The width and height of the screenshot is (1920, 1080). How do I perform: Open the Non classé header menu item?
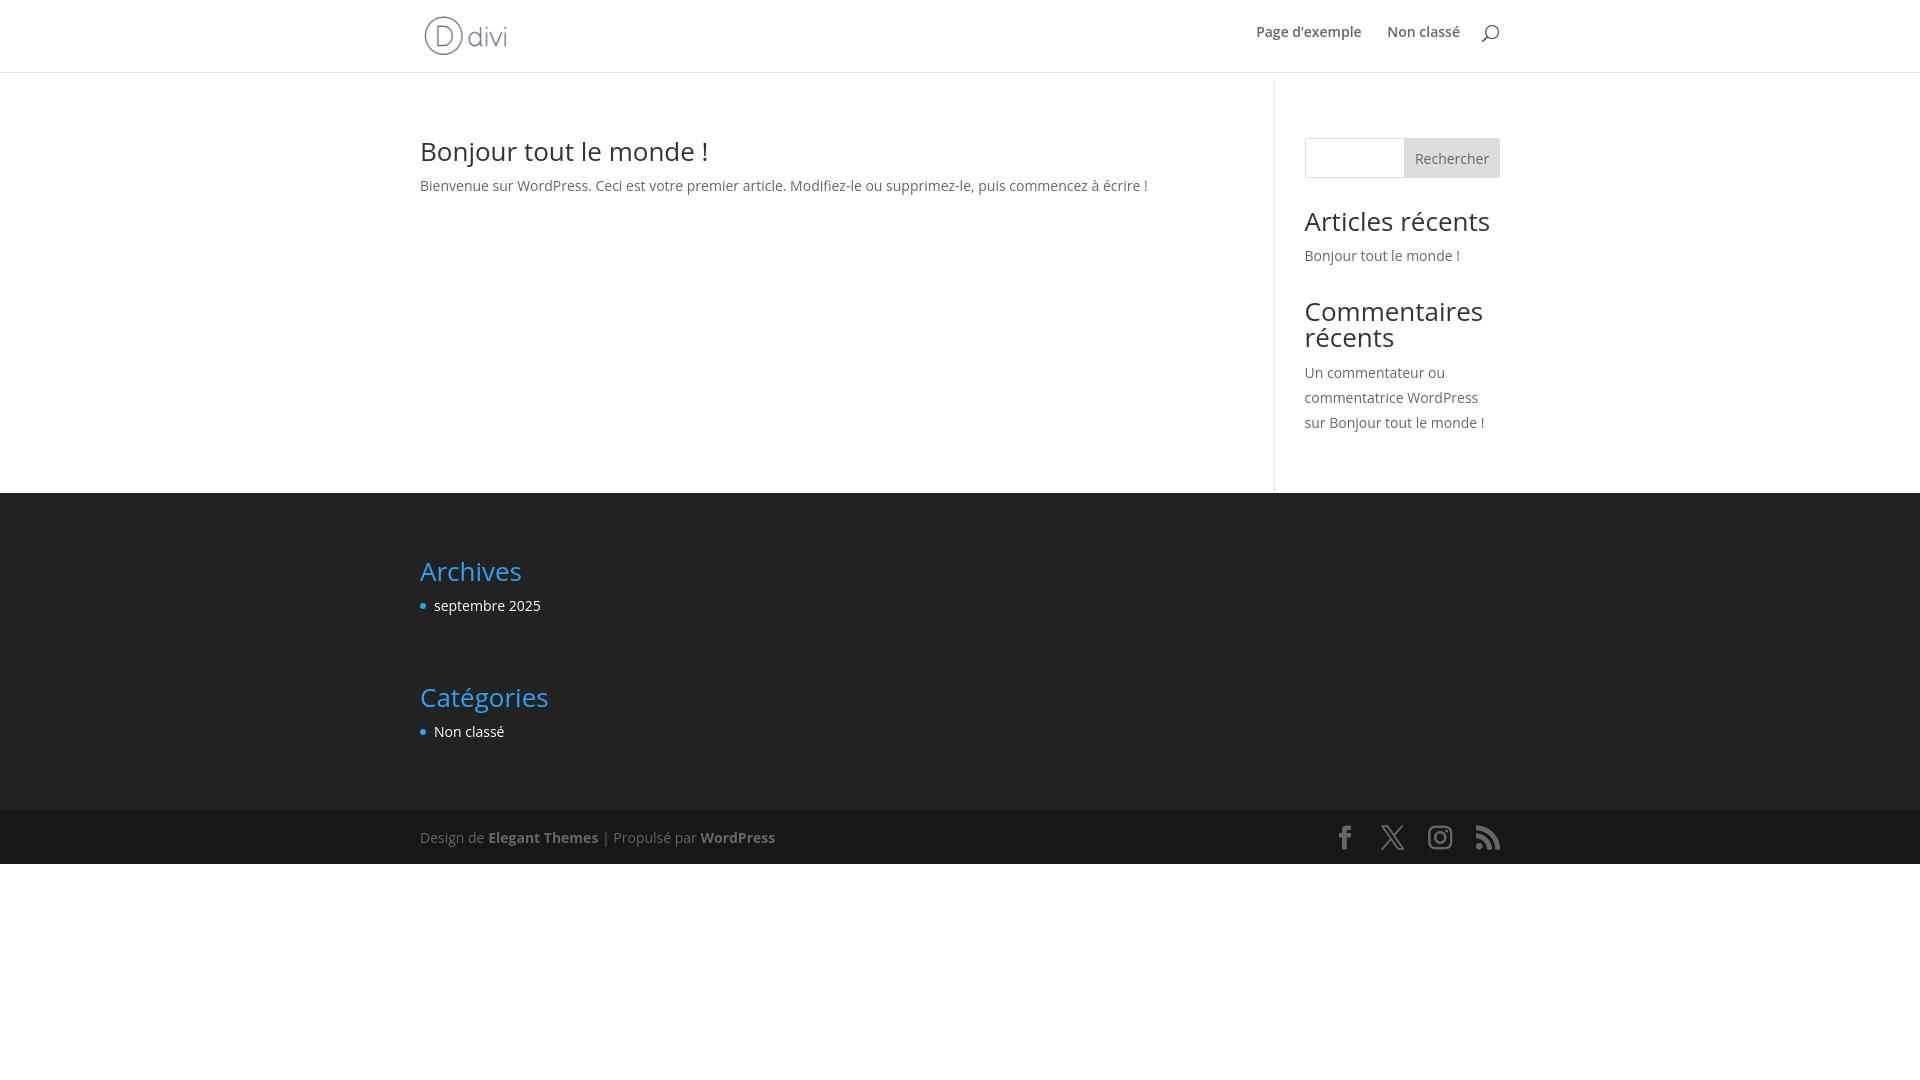point(1423,32)
